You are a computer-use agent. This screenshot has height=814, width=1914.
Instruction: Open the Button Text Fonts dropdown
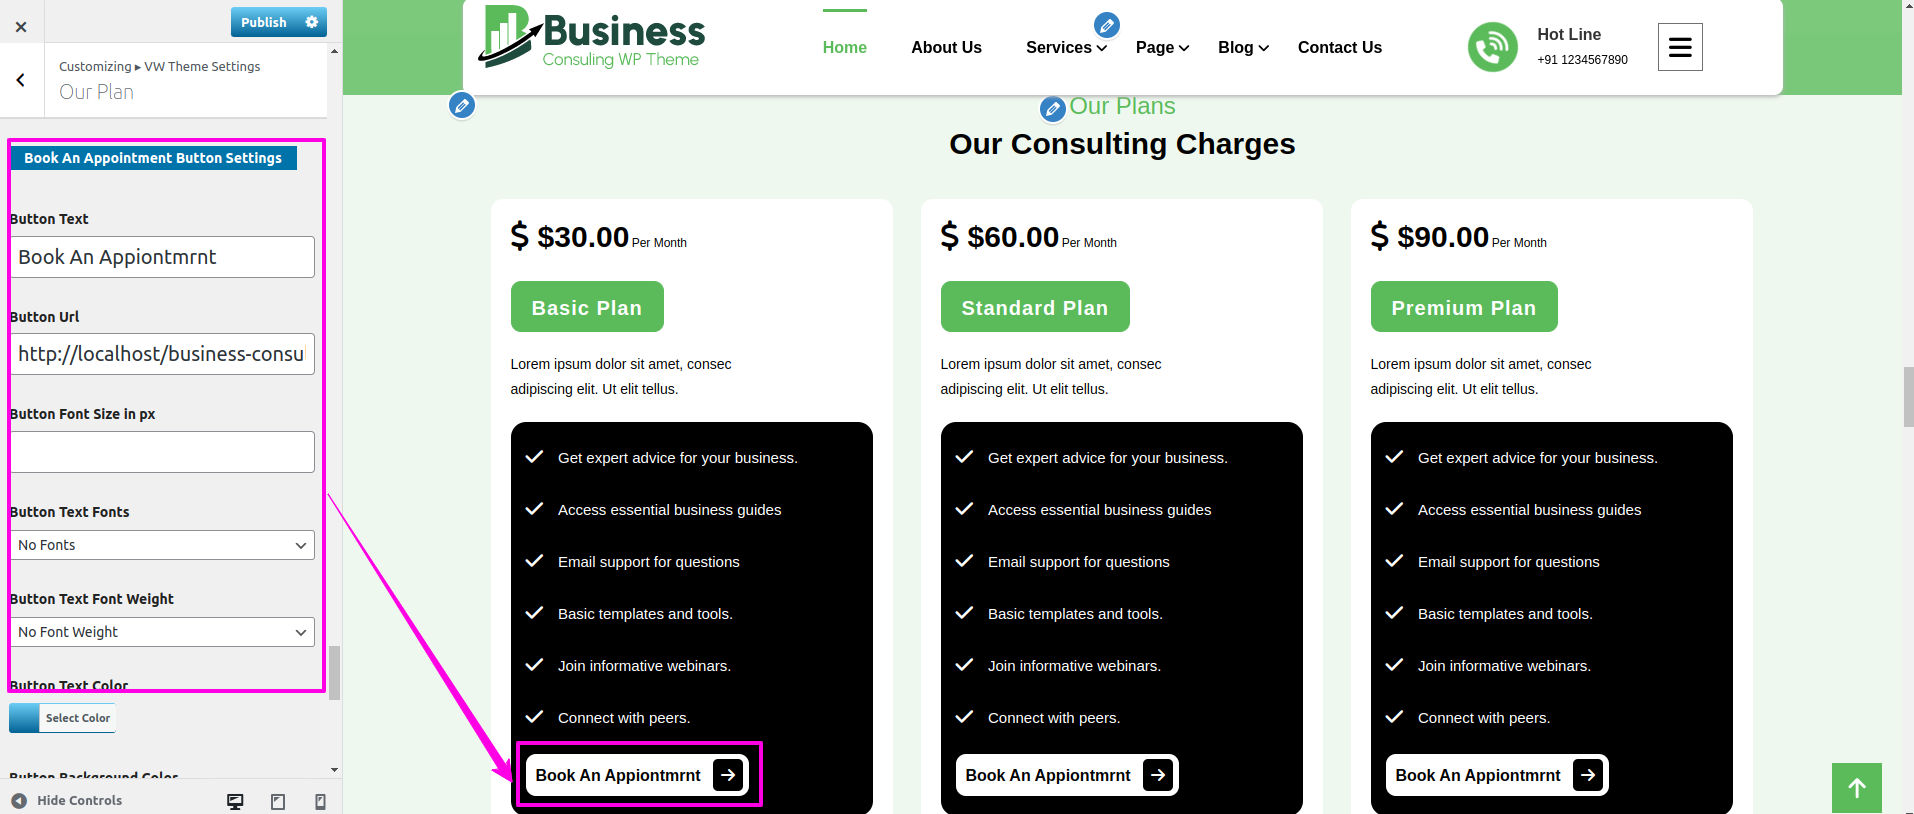[162, 545]
